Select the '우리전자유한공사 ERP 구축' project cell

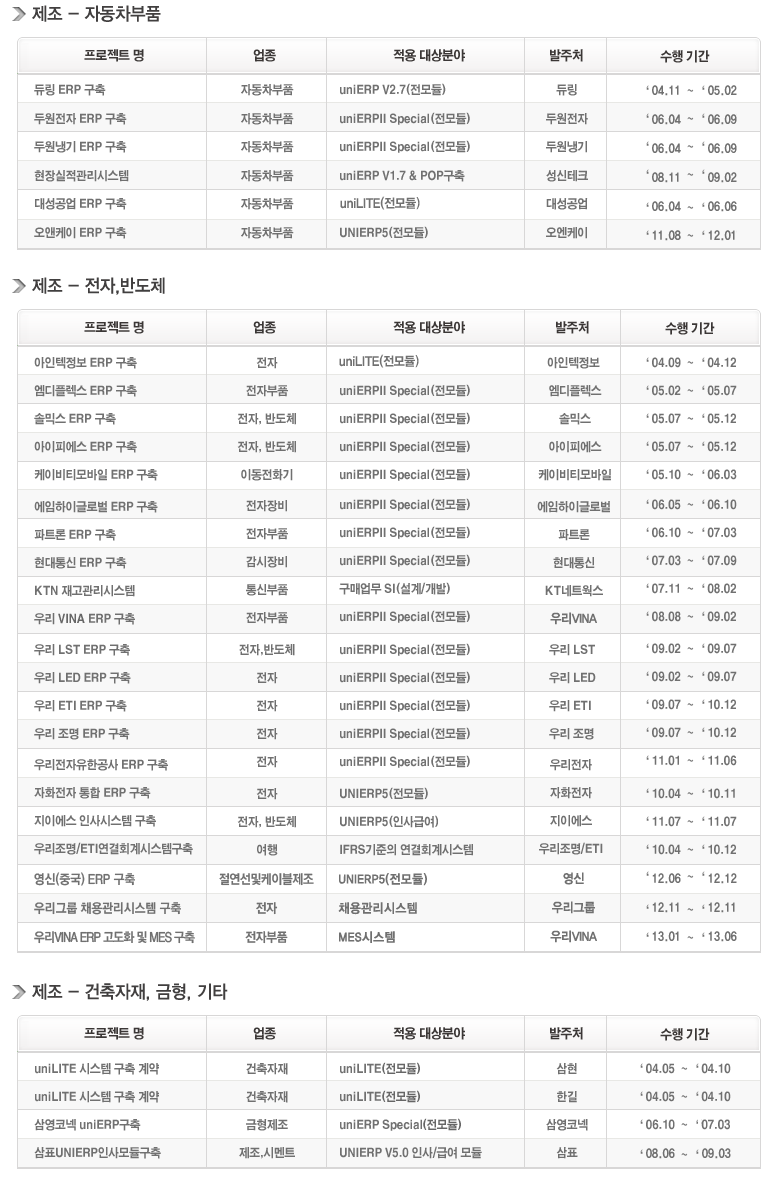(101, 764)
